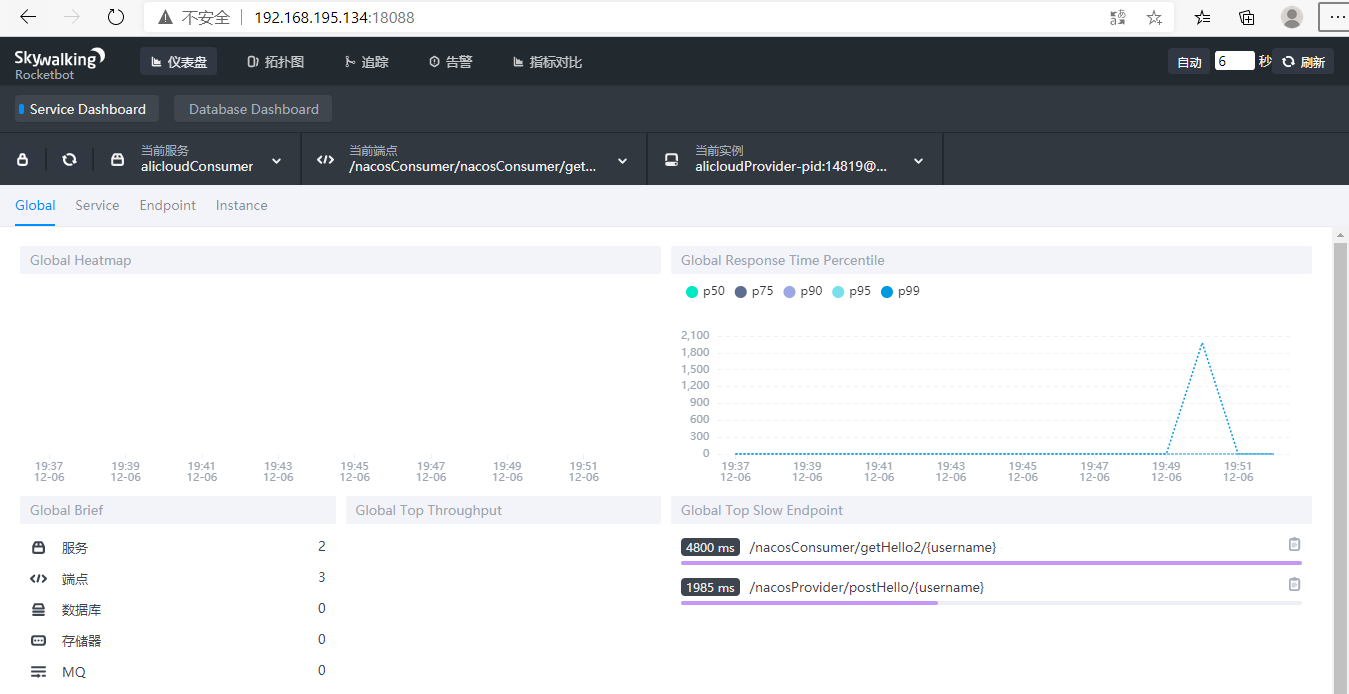Click the refresh interval seconds input field
Image resolution: width=1349 pixels, height=694 pixels.
pos(1234,60)
